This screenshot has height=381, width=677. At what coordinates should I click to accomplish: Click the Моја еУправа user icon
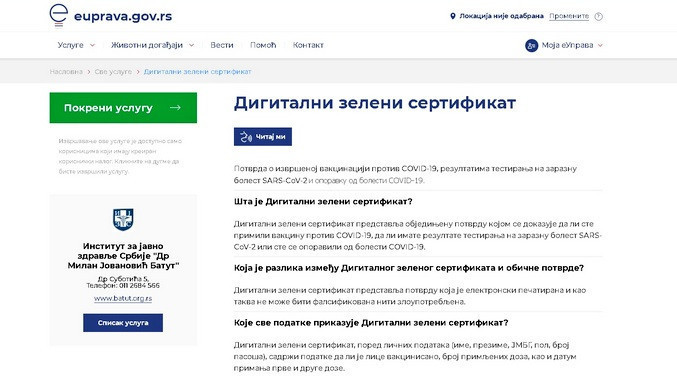point(531,45)
